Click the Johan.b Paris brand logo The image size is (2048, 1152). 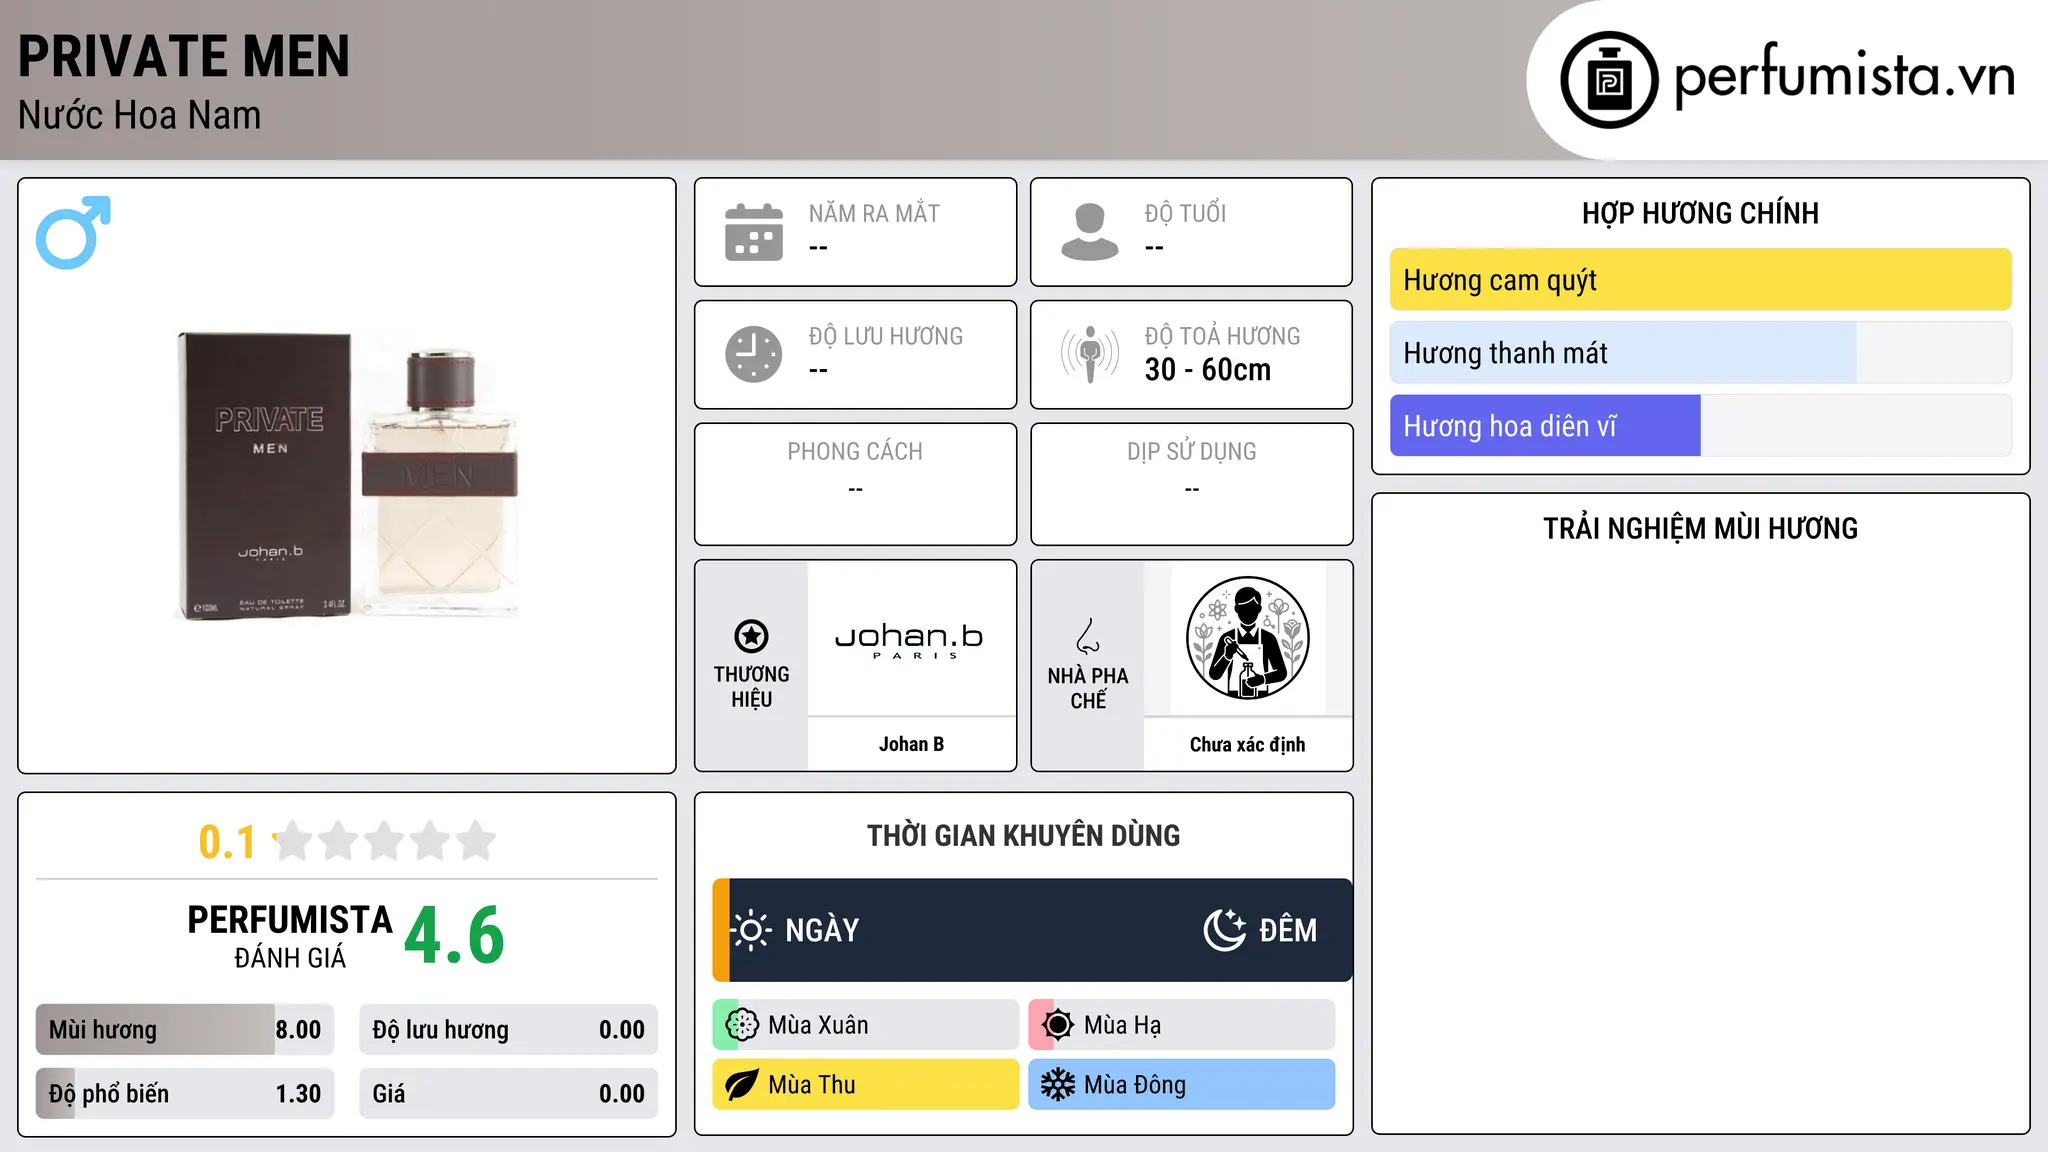[910, 640]
